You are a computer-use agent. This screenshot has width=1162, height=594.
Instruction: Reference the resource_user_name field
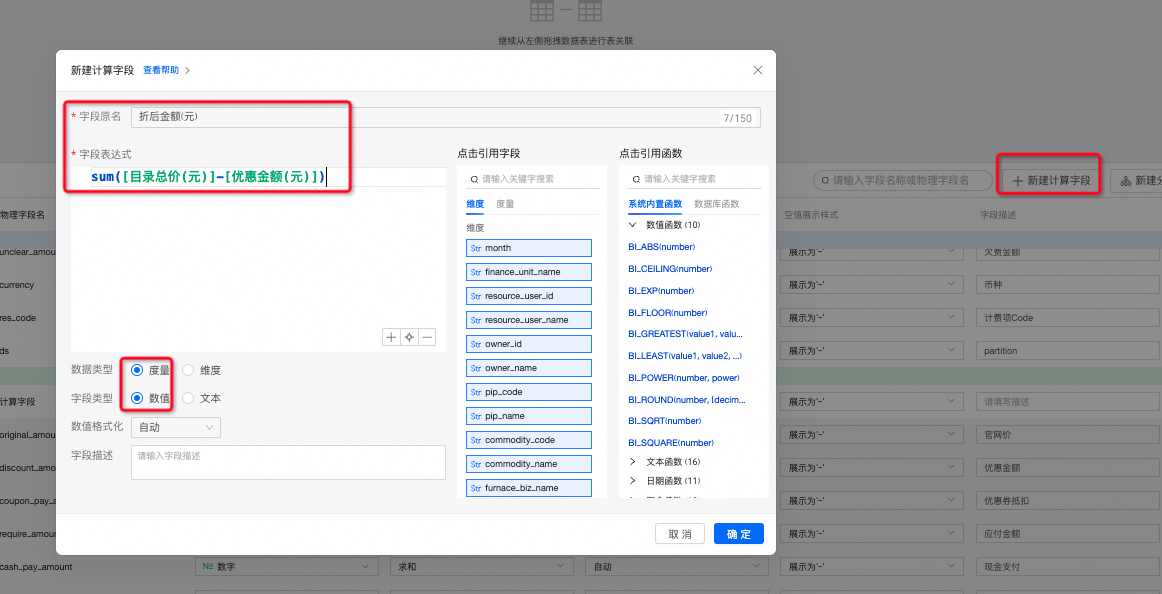point(528,320)
